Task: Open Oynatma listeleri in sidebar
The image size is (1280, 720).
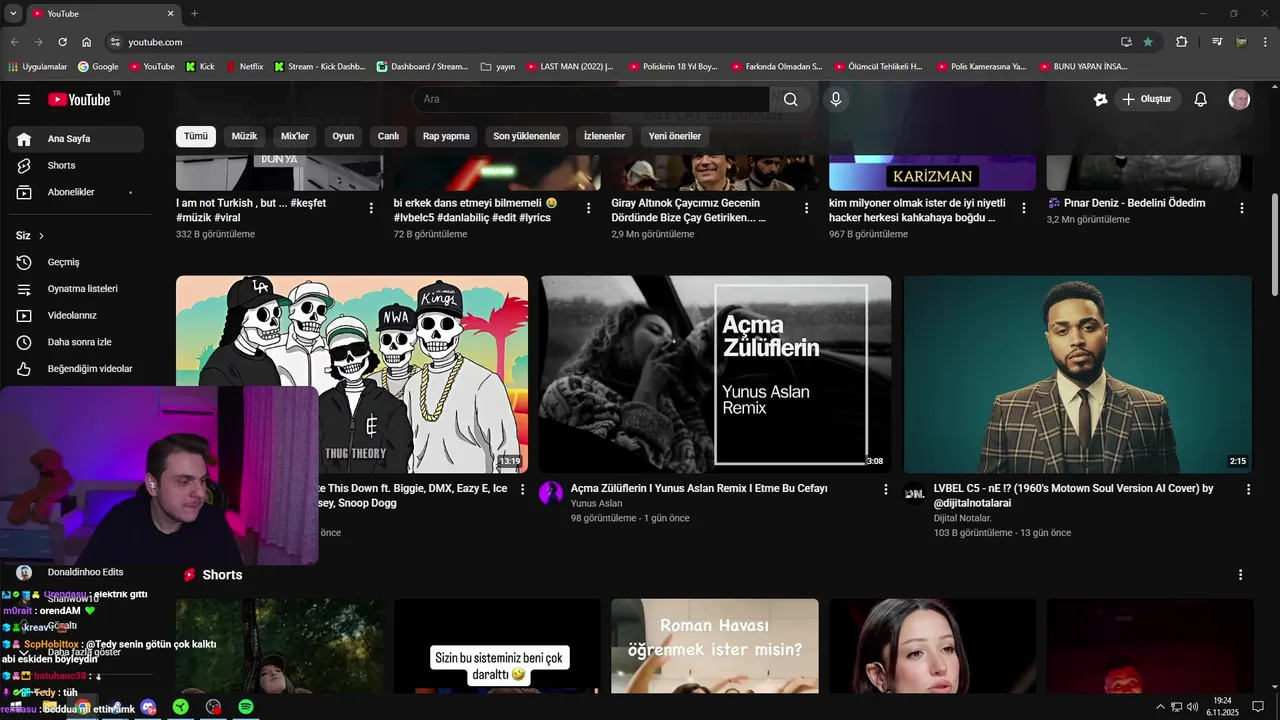Action: click(76, 289)
